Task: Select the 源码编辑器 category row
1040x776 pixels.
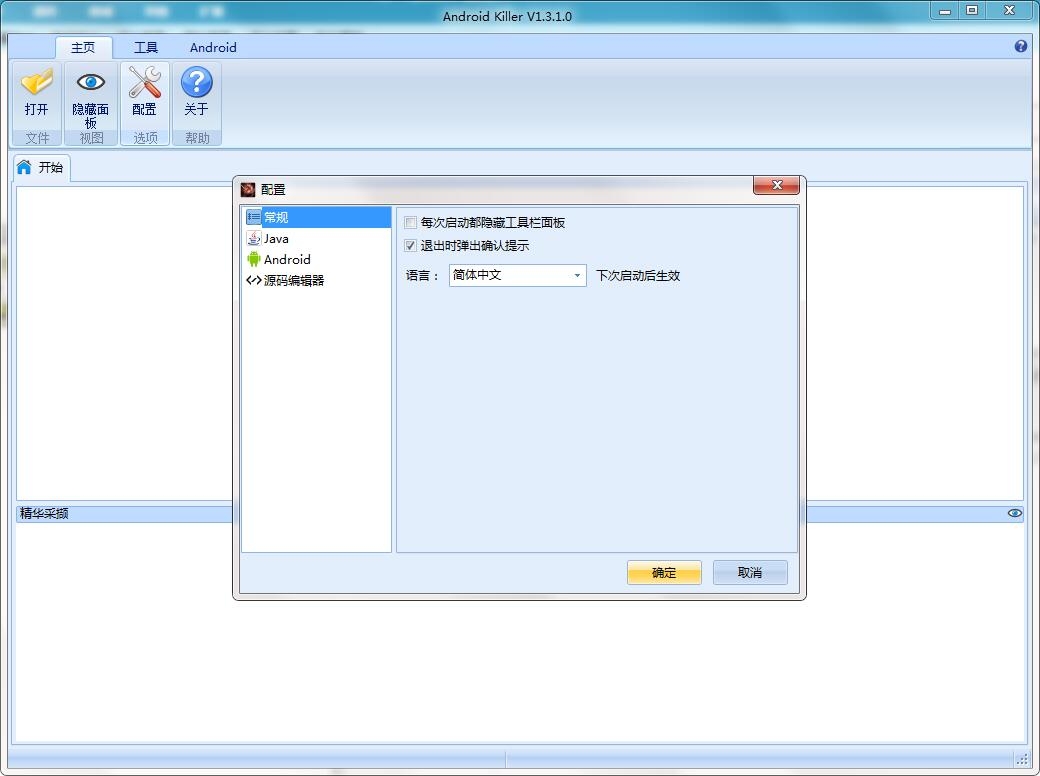Action: [317, 281]
